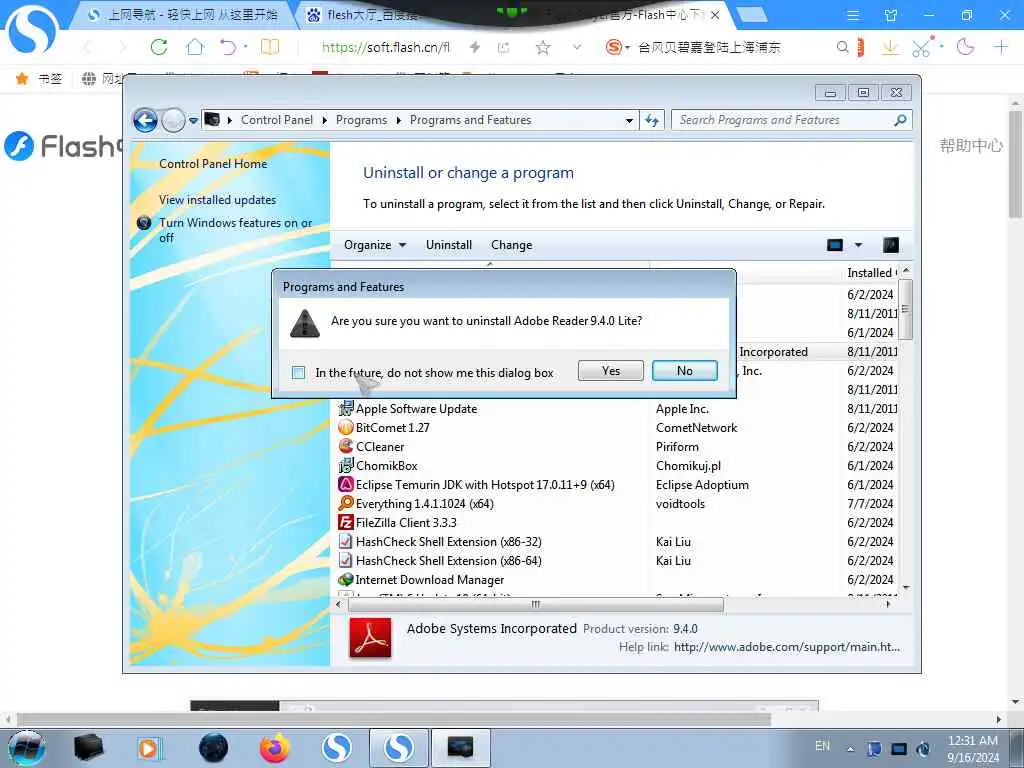Screen dimensions: 1024x768
Task: Open recent pages dropdown beside navigation arrows
Action: [193, 121]
